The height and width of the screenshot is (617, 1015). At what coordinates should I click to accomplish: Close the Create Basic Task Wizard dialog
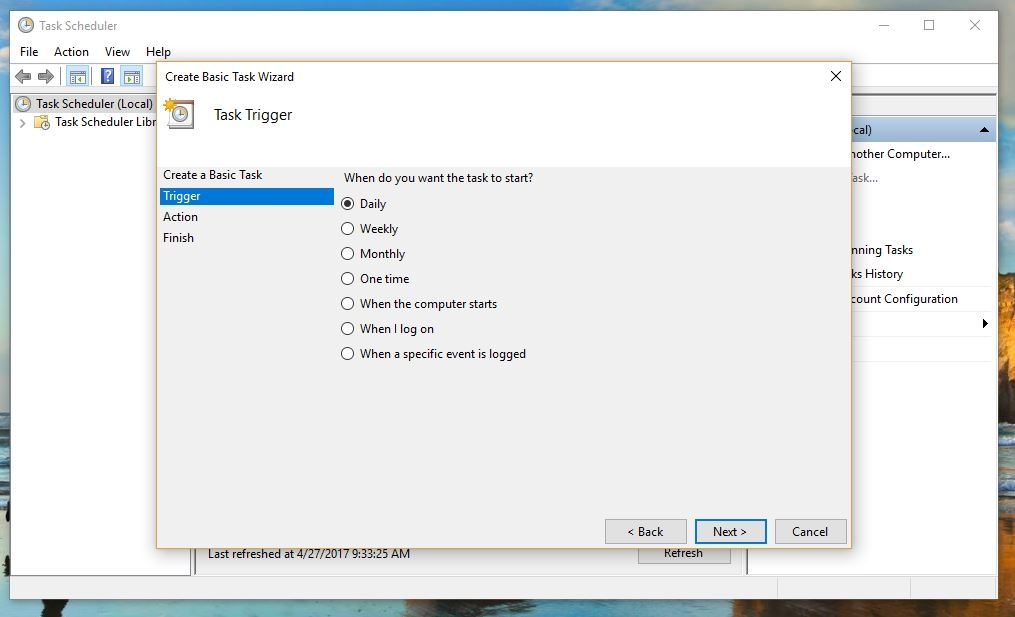click(836, 76)
